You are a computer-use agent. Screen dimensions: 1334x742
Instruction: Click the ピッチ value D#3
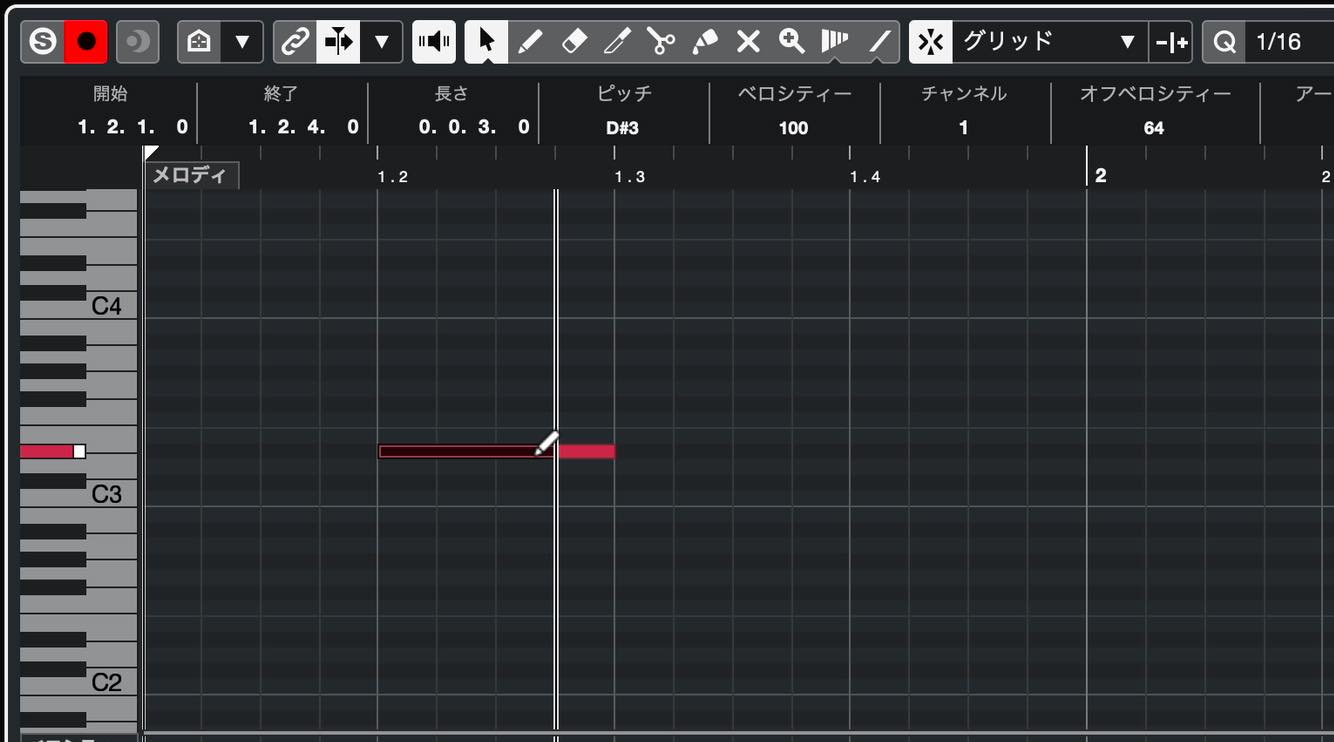click(x=622, y=128)
